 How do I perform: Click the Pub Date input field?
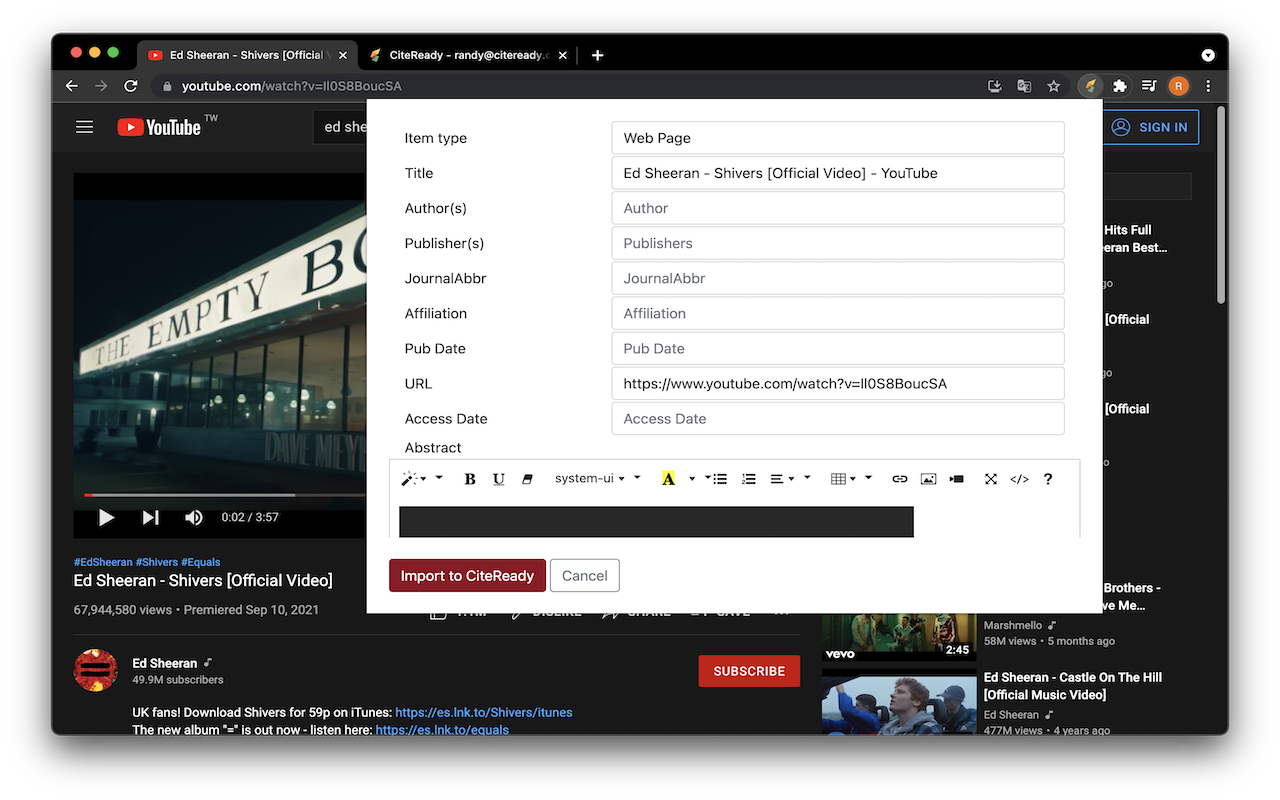(838, 348)
